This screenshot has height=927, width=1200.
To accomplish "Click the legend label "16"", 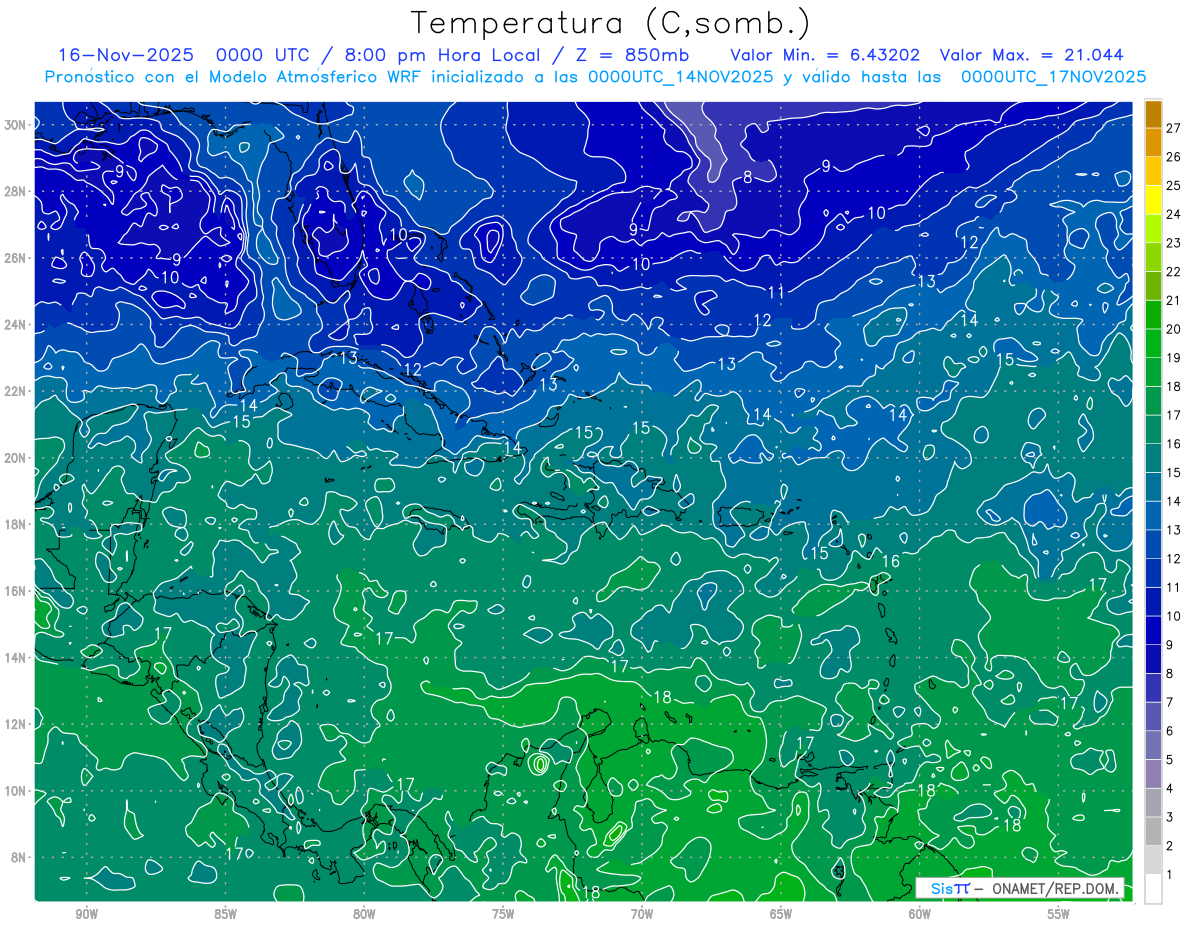I will click(x=1173, y=444).
